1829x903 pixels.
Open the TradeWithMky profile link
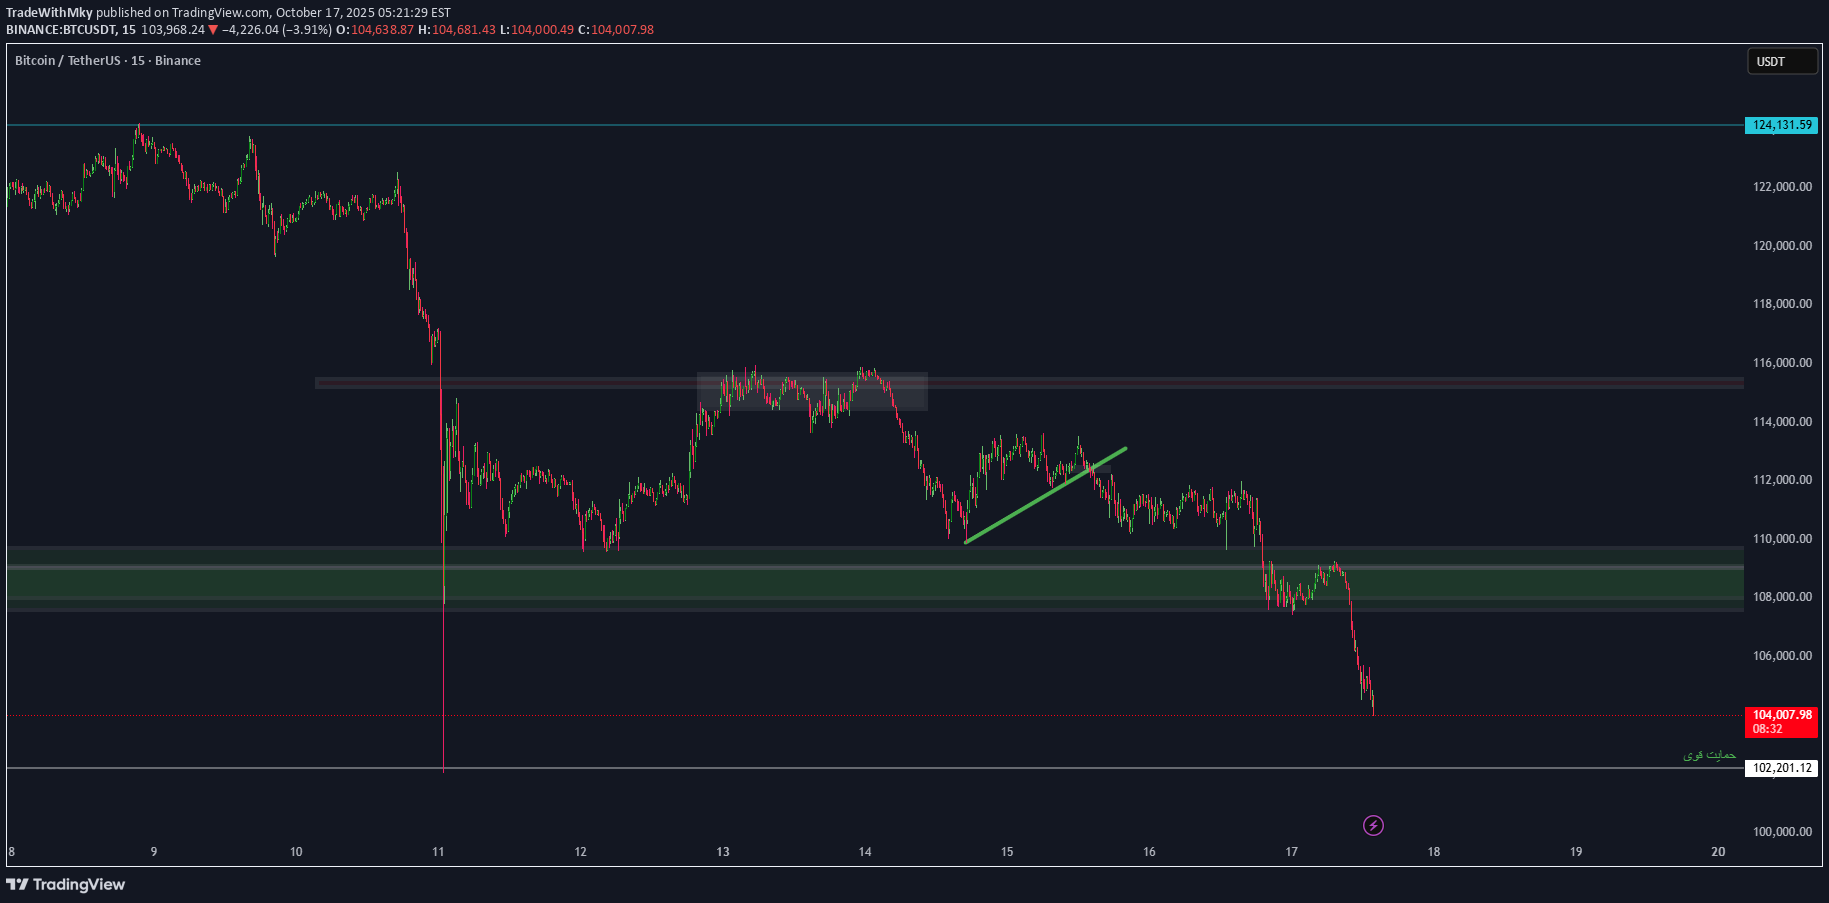pyautogui.click(x=49, y=12)
